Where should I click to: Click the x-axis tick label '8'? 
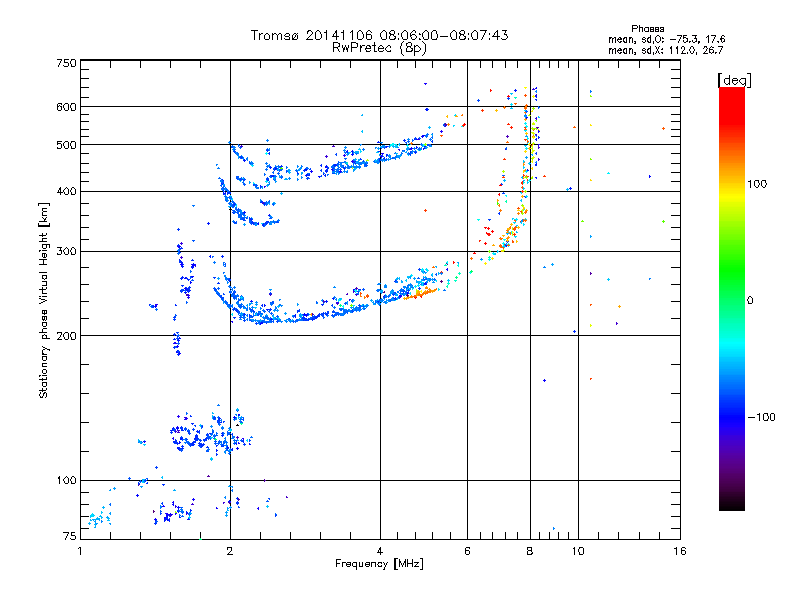point(530,551)
